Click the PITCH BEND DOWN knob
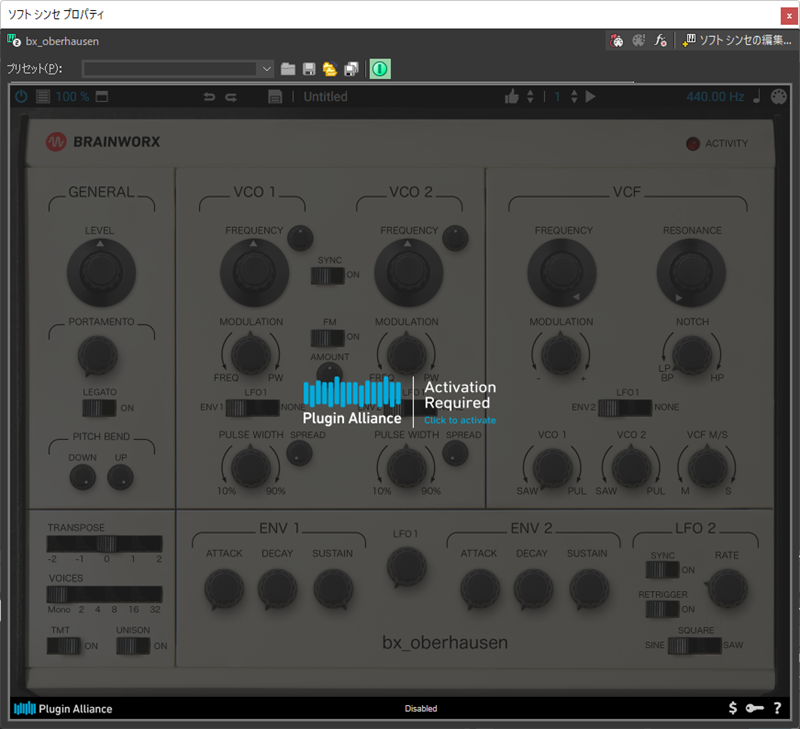Viewport: 800px width, 729px height. 83,477
